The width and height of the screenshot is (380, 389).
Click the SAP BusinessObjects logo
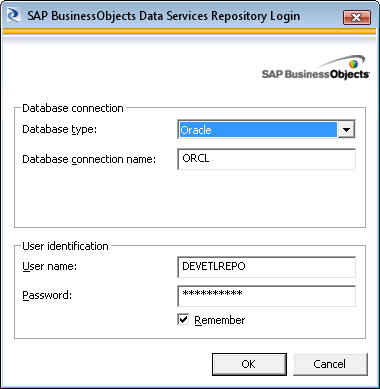pyautogui.click(x=316, y=68)
